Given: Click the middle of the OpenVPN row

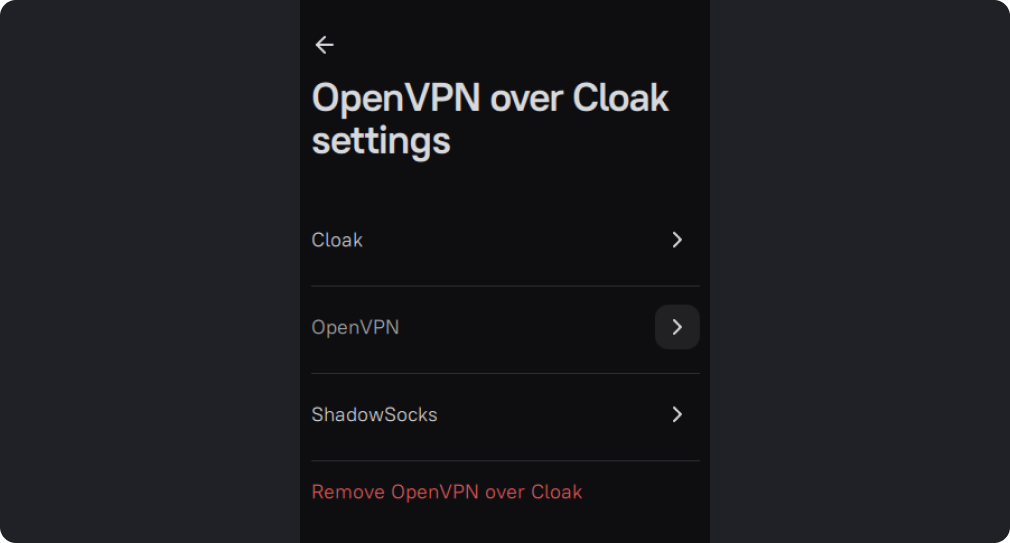Looking at the screenshot, I should coord(505,327).
